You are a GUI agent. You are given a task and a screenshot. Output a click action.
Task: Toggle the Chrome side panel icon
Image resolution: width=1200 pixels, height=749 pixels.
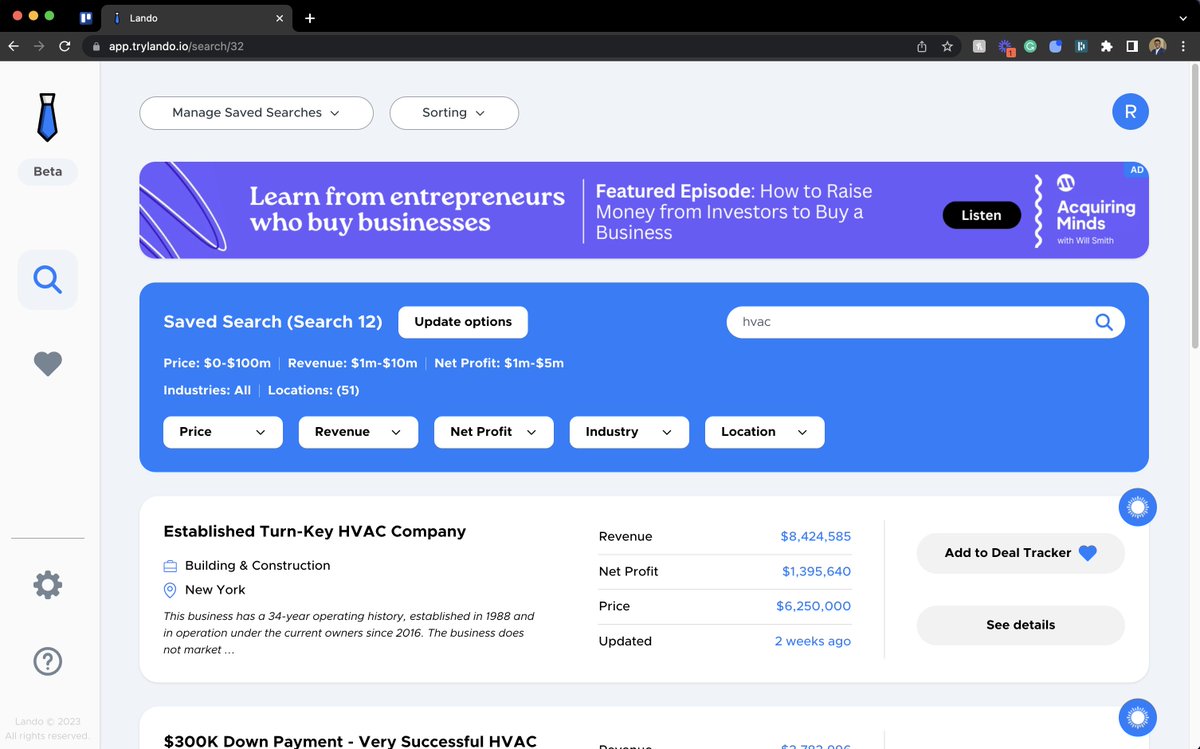point(1132,46)
